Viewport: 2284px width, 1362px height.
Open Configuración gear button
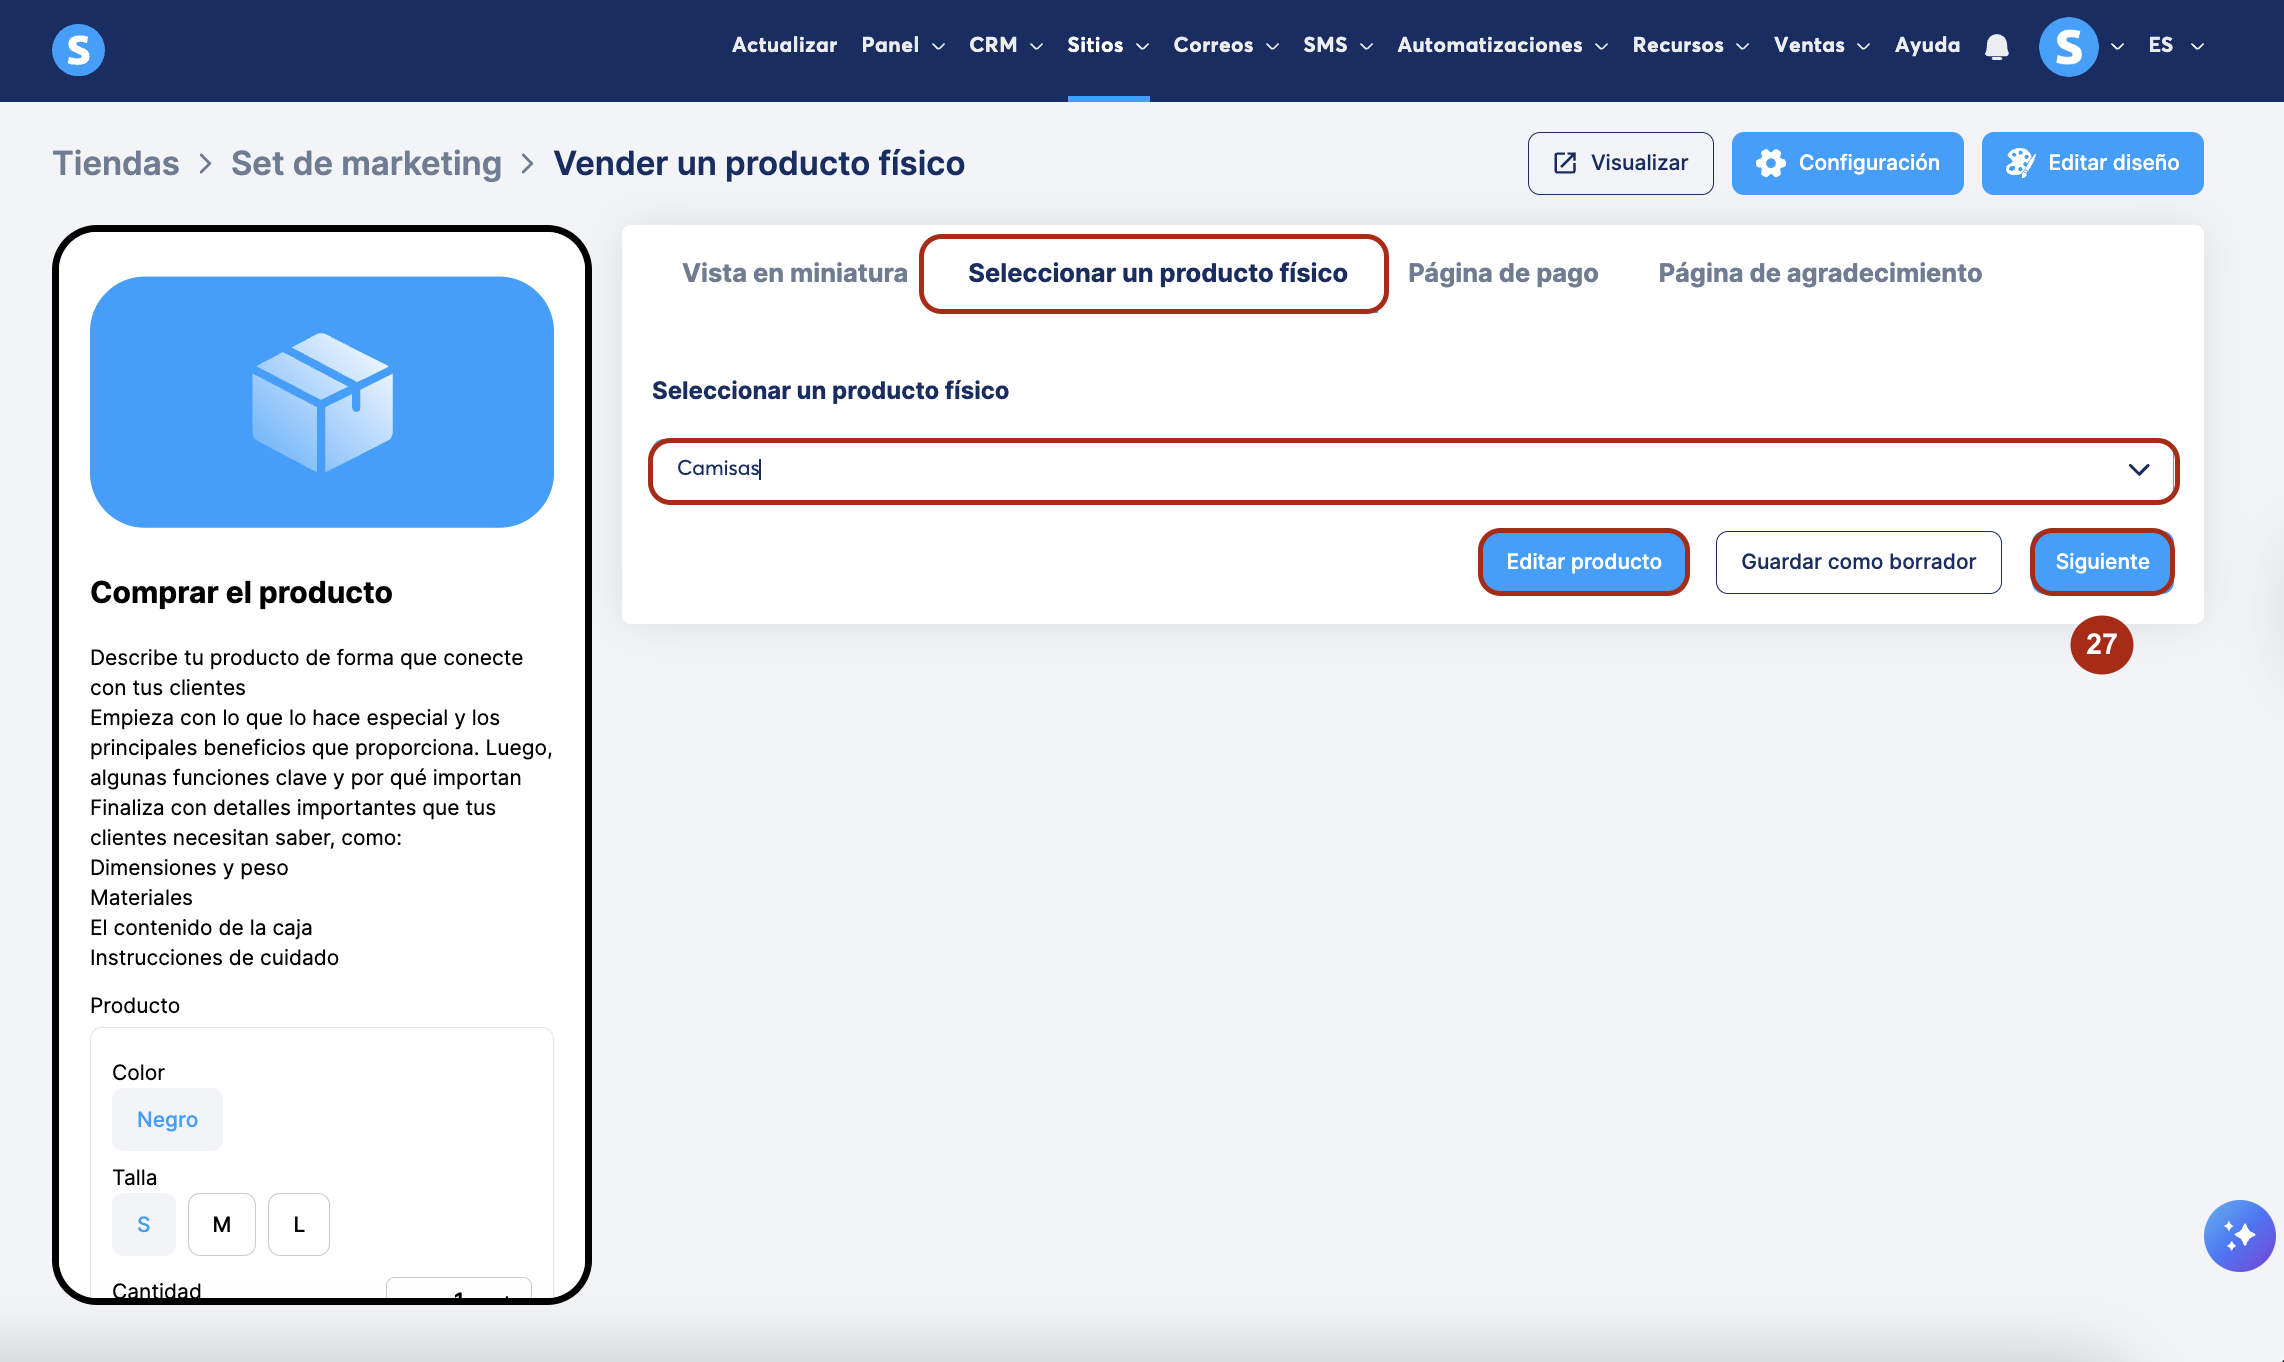[1847, 163]
